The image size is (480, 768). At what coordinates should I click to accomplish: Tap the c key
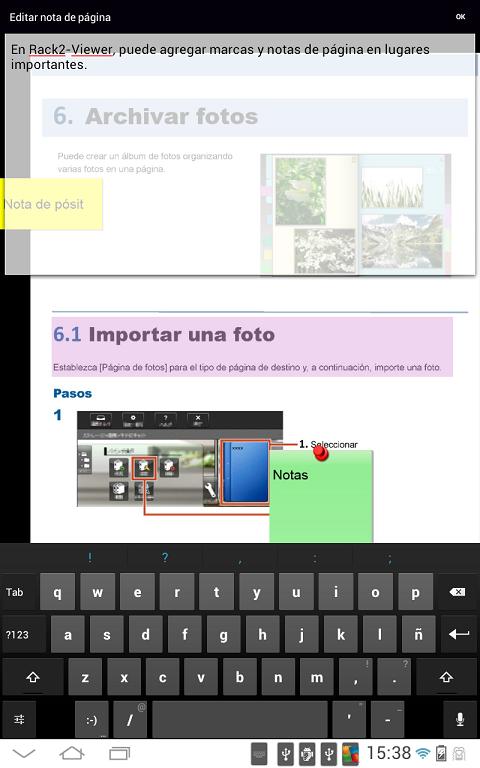163,677
